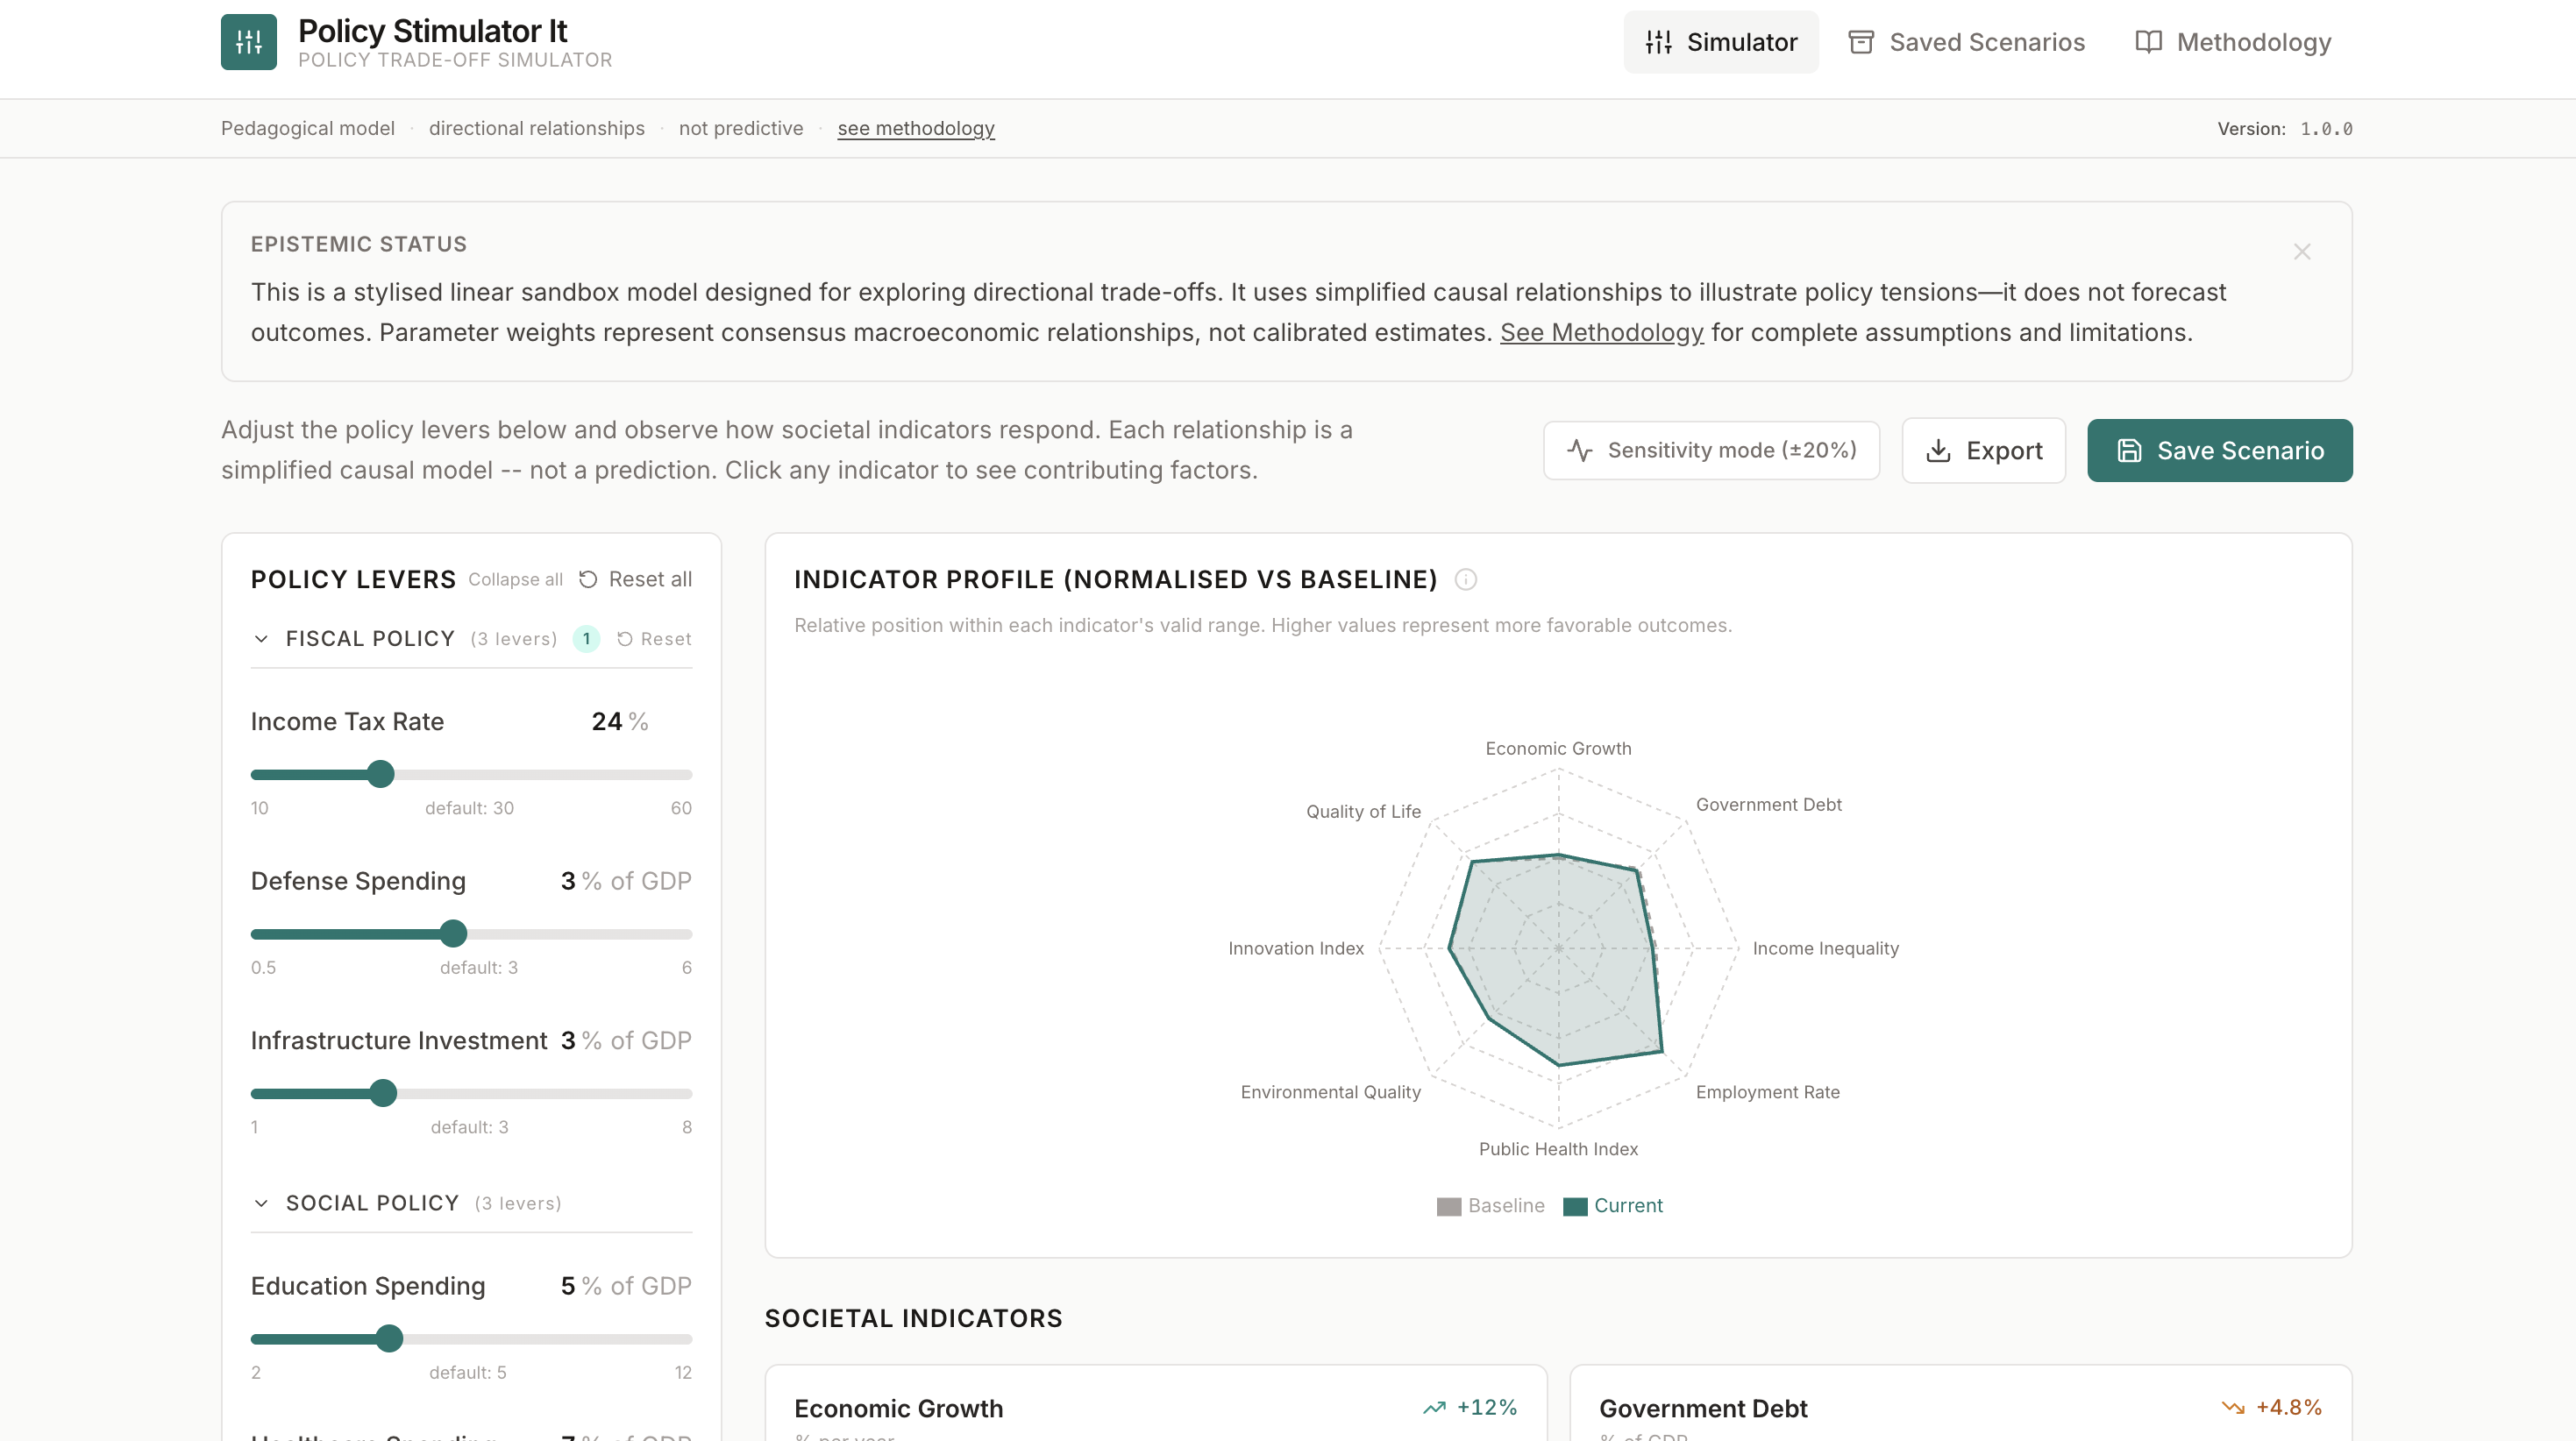This screenshot has height=1441, width=2576.
Task: Click the Government Debt downward trend icon
Action: [x=2233, y=1408]
